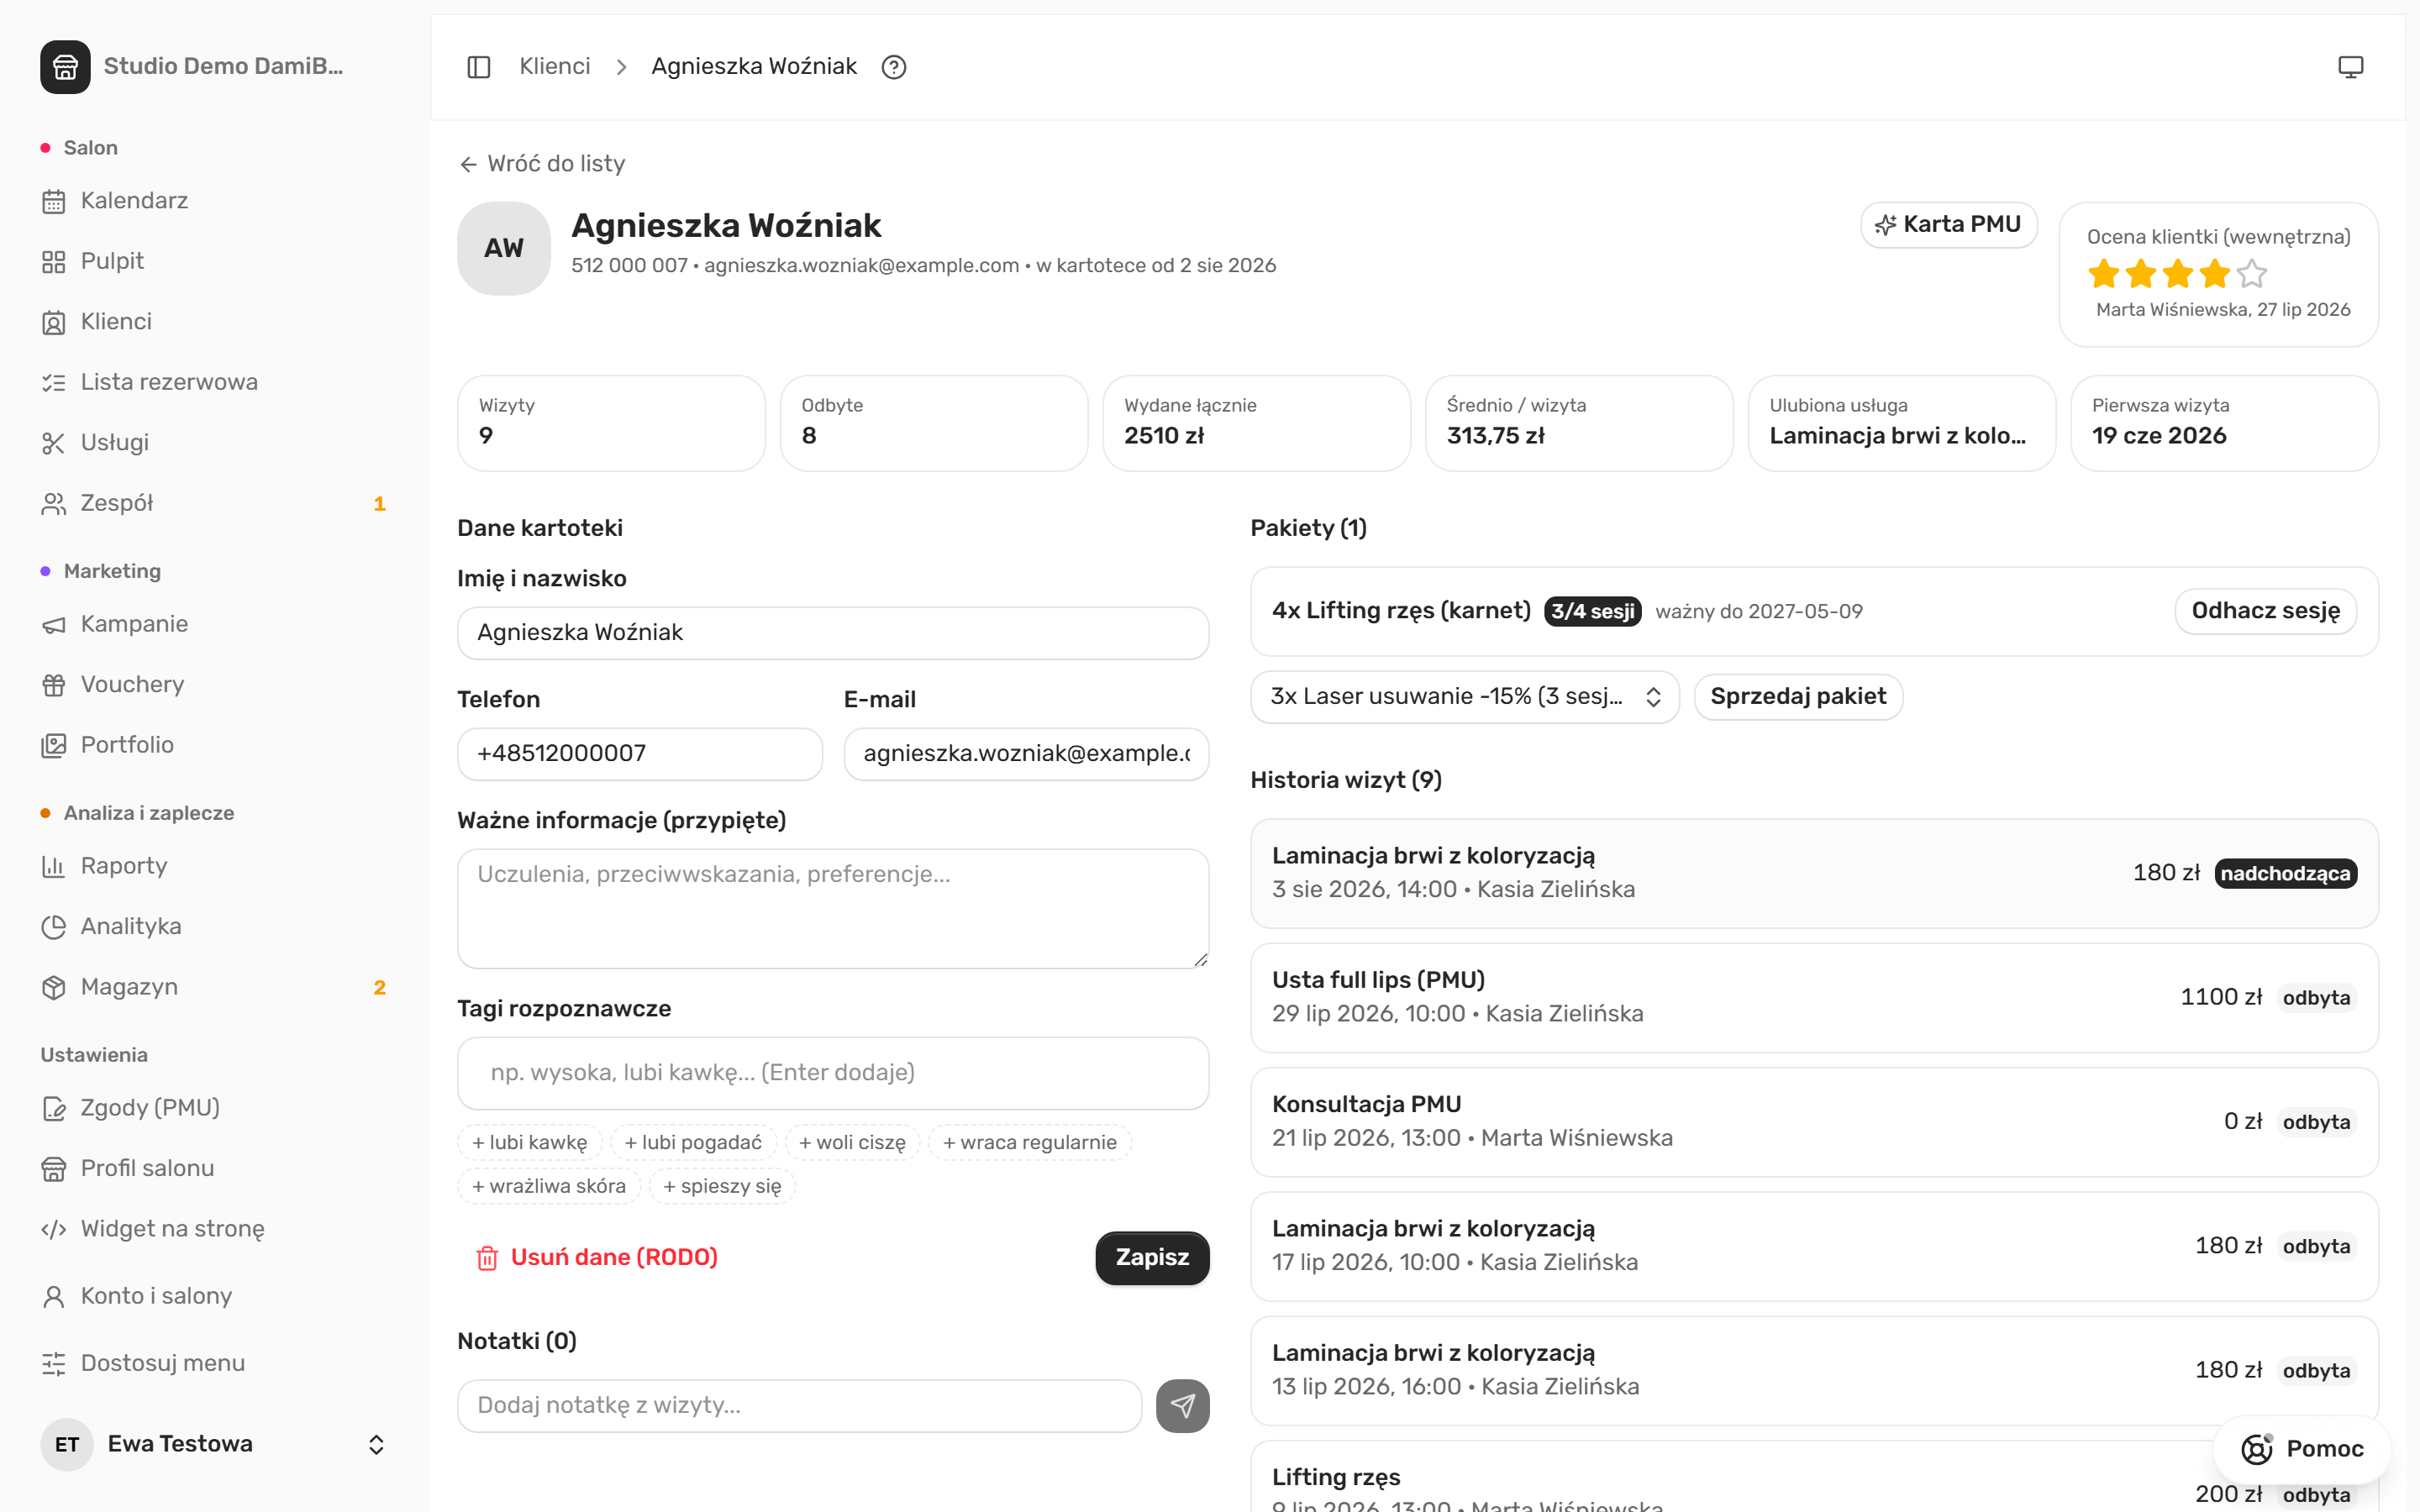The width and height of the screenshot is (2420, 1512).
Task: Click Usuń dane (RODO) trash button
Action: (x=596, y=1257)
